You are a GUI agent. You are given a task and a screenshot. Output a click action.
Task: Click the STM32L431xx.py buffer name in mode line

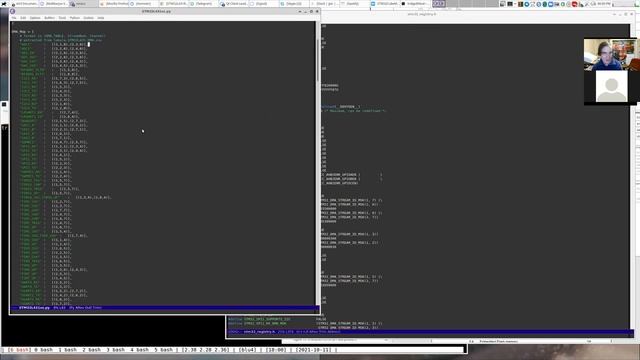coord(34,308)
